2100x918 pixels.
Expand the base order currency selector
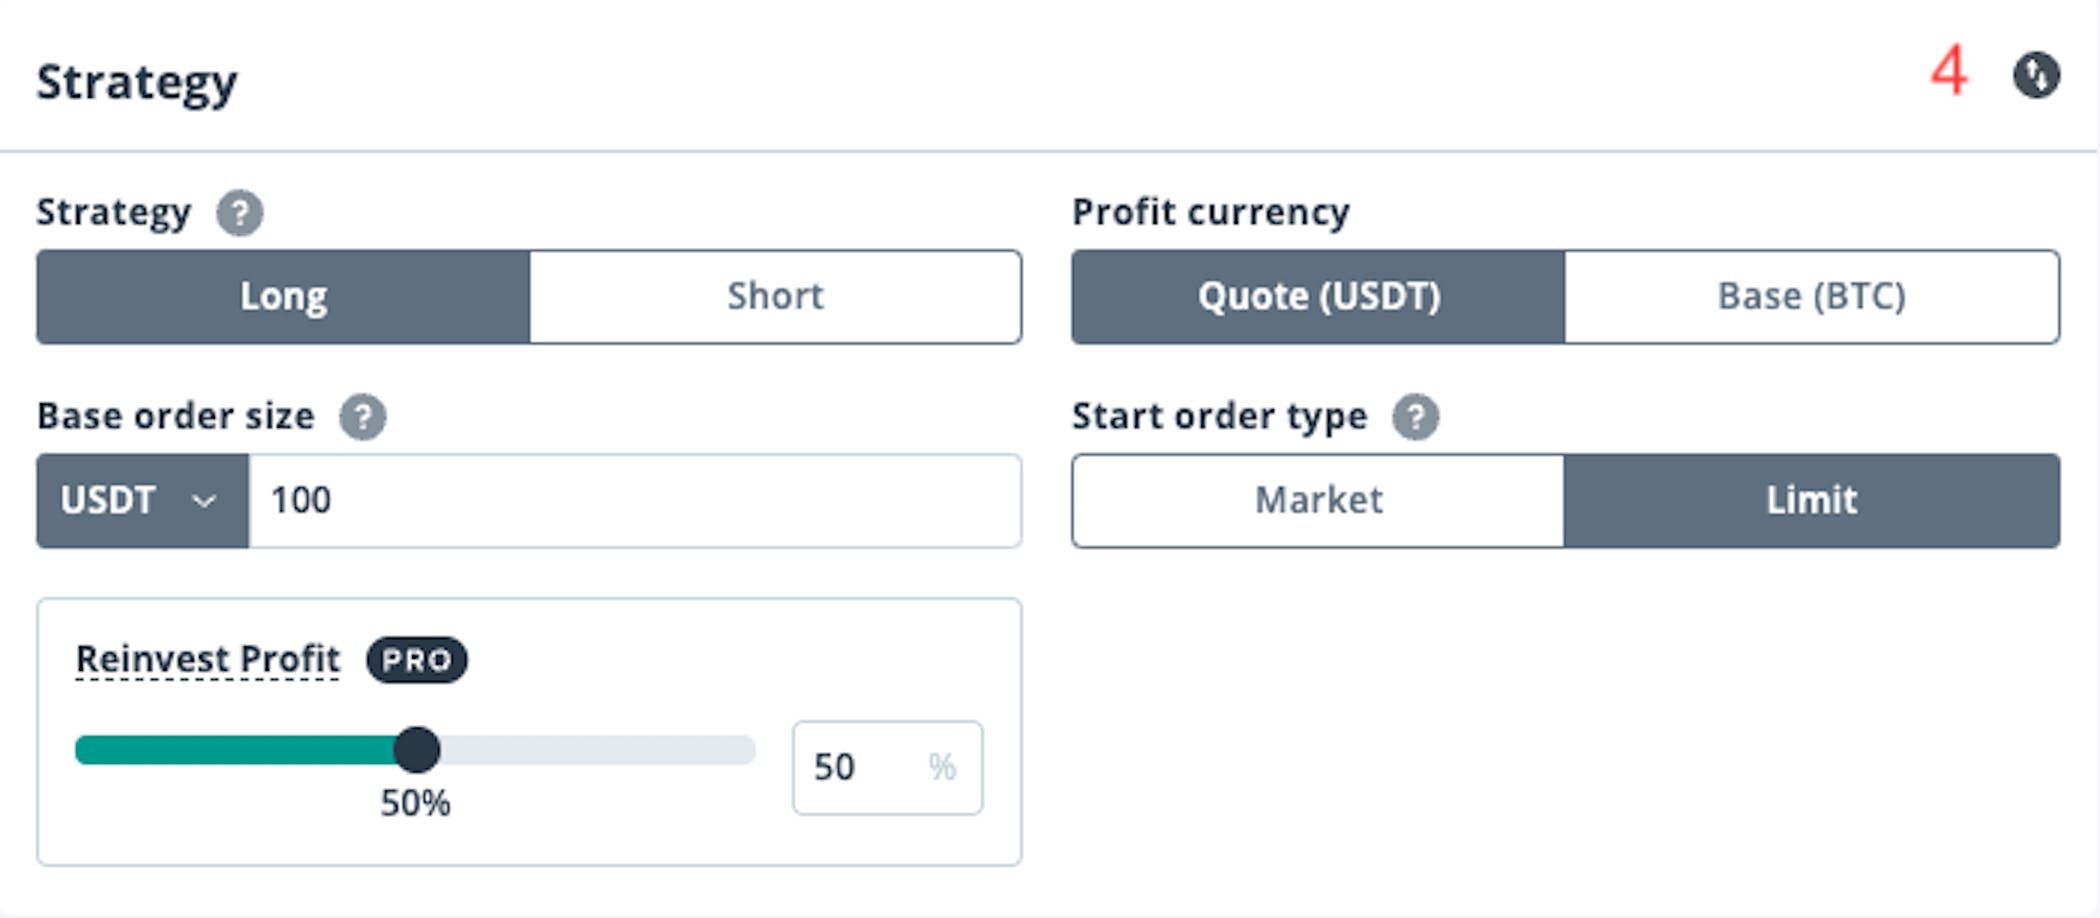point(140,500)
